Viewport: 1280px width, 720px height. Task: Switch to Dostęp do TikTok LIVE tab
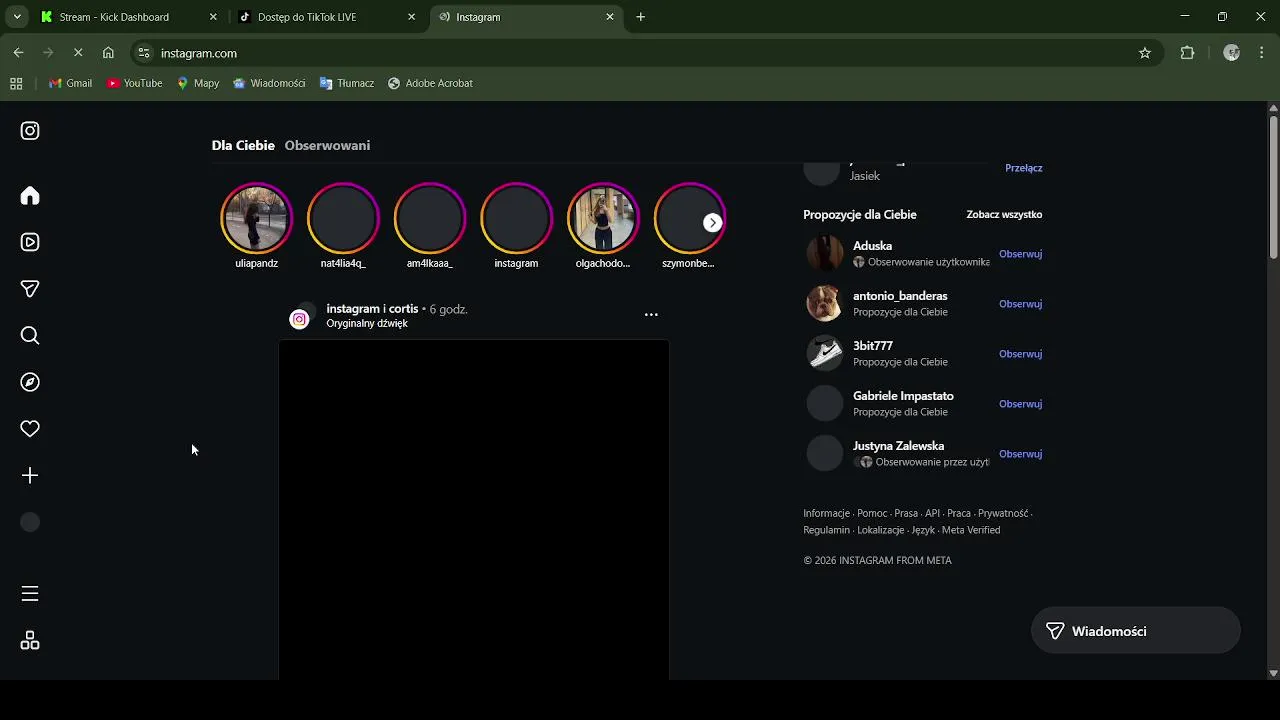(328, 17)
